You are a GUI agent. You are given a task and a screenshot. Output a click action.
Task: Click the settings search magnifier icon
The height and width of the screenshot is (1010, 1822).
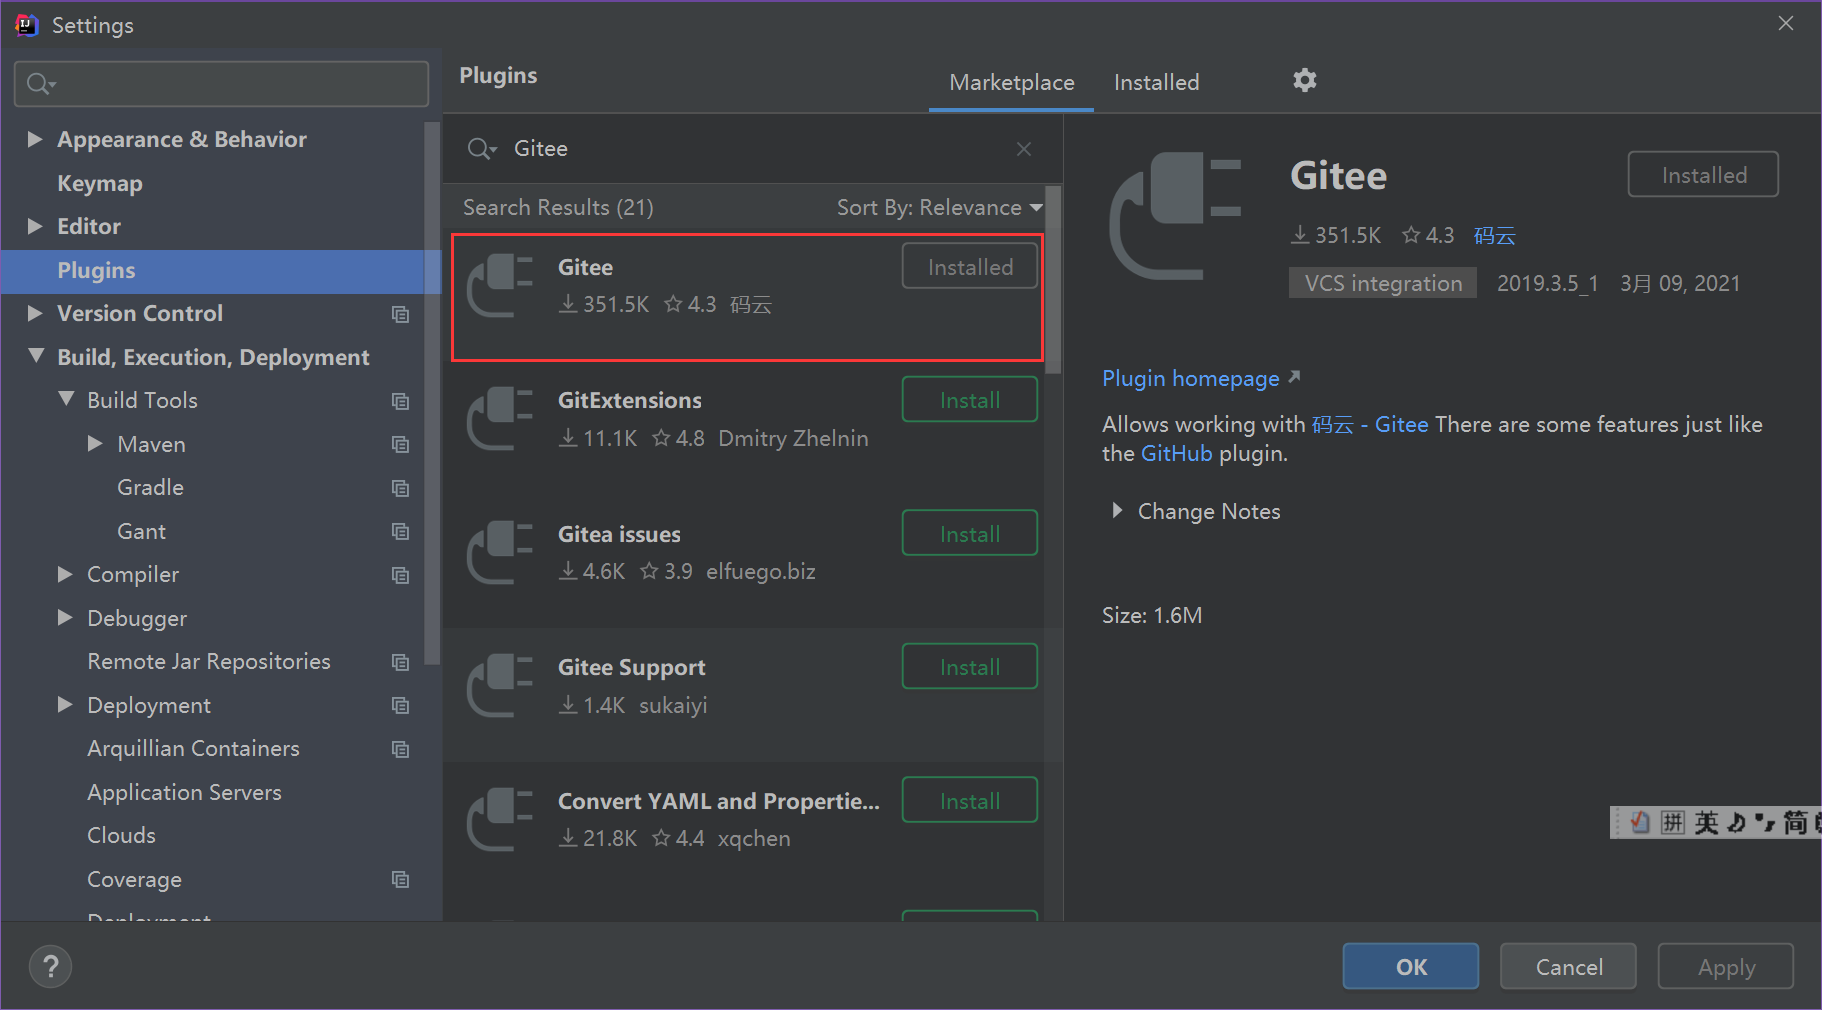tap(40, 84)
